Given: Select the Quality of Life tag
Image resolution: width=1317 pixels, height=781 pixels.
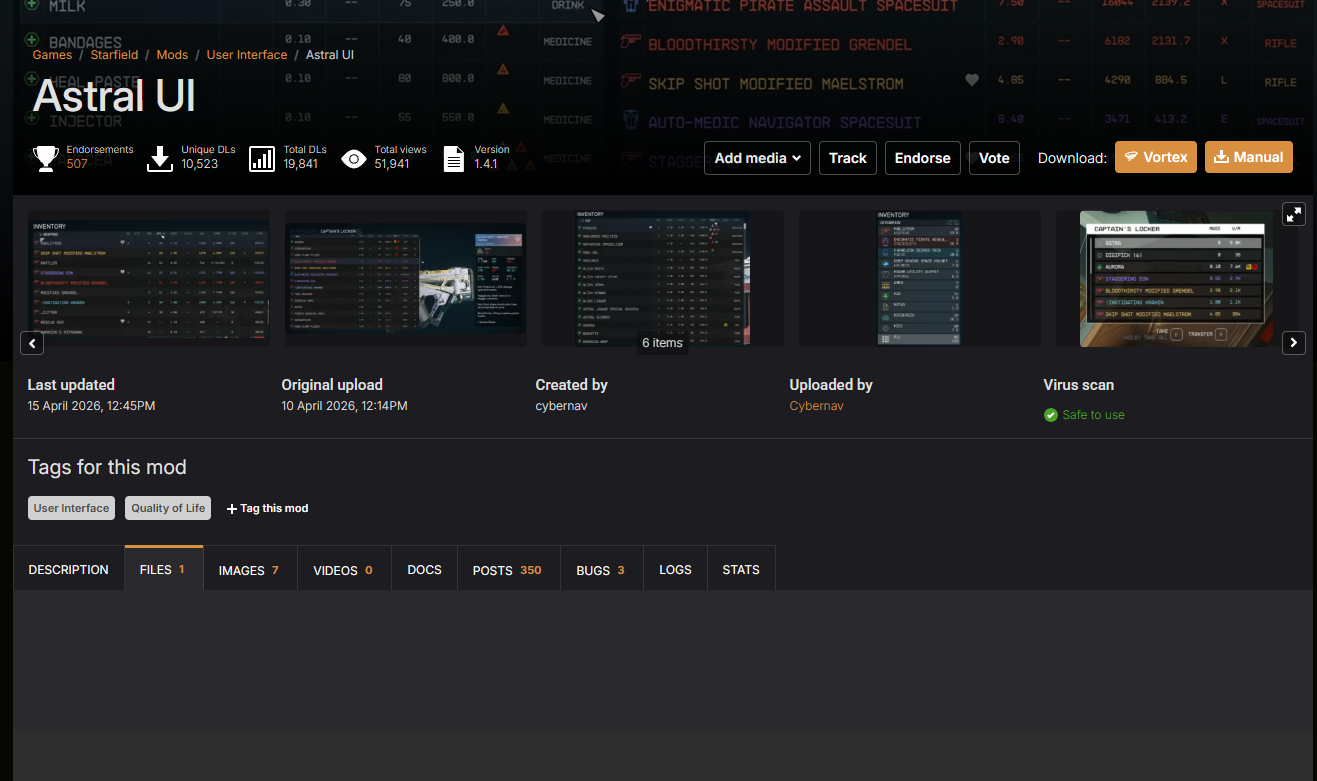Looking at the screenshot, I should tap(168, 508).
